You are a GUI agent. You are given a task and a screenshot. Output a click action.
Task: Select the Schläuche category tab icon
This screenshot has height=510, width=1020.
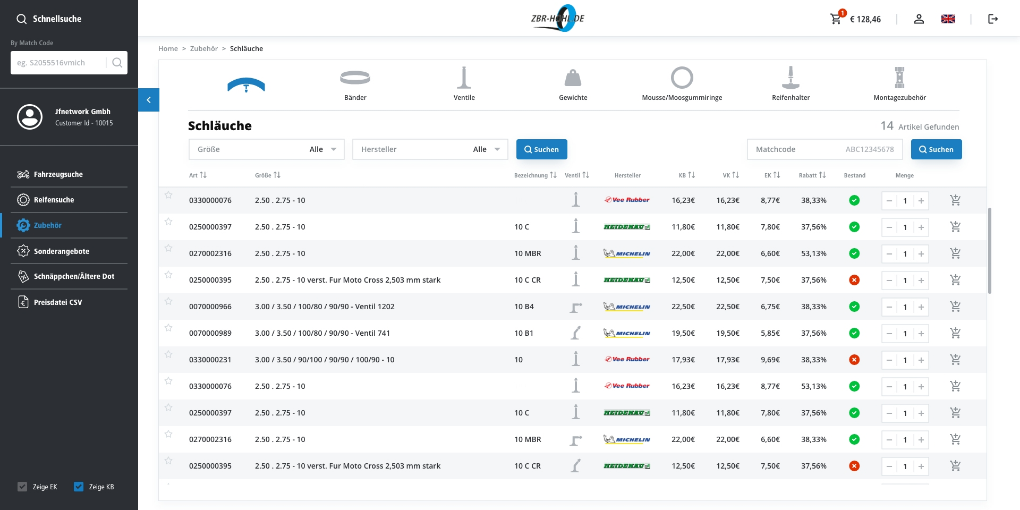click(246, 85)
